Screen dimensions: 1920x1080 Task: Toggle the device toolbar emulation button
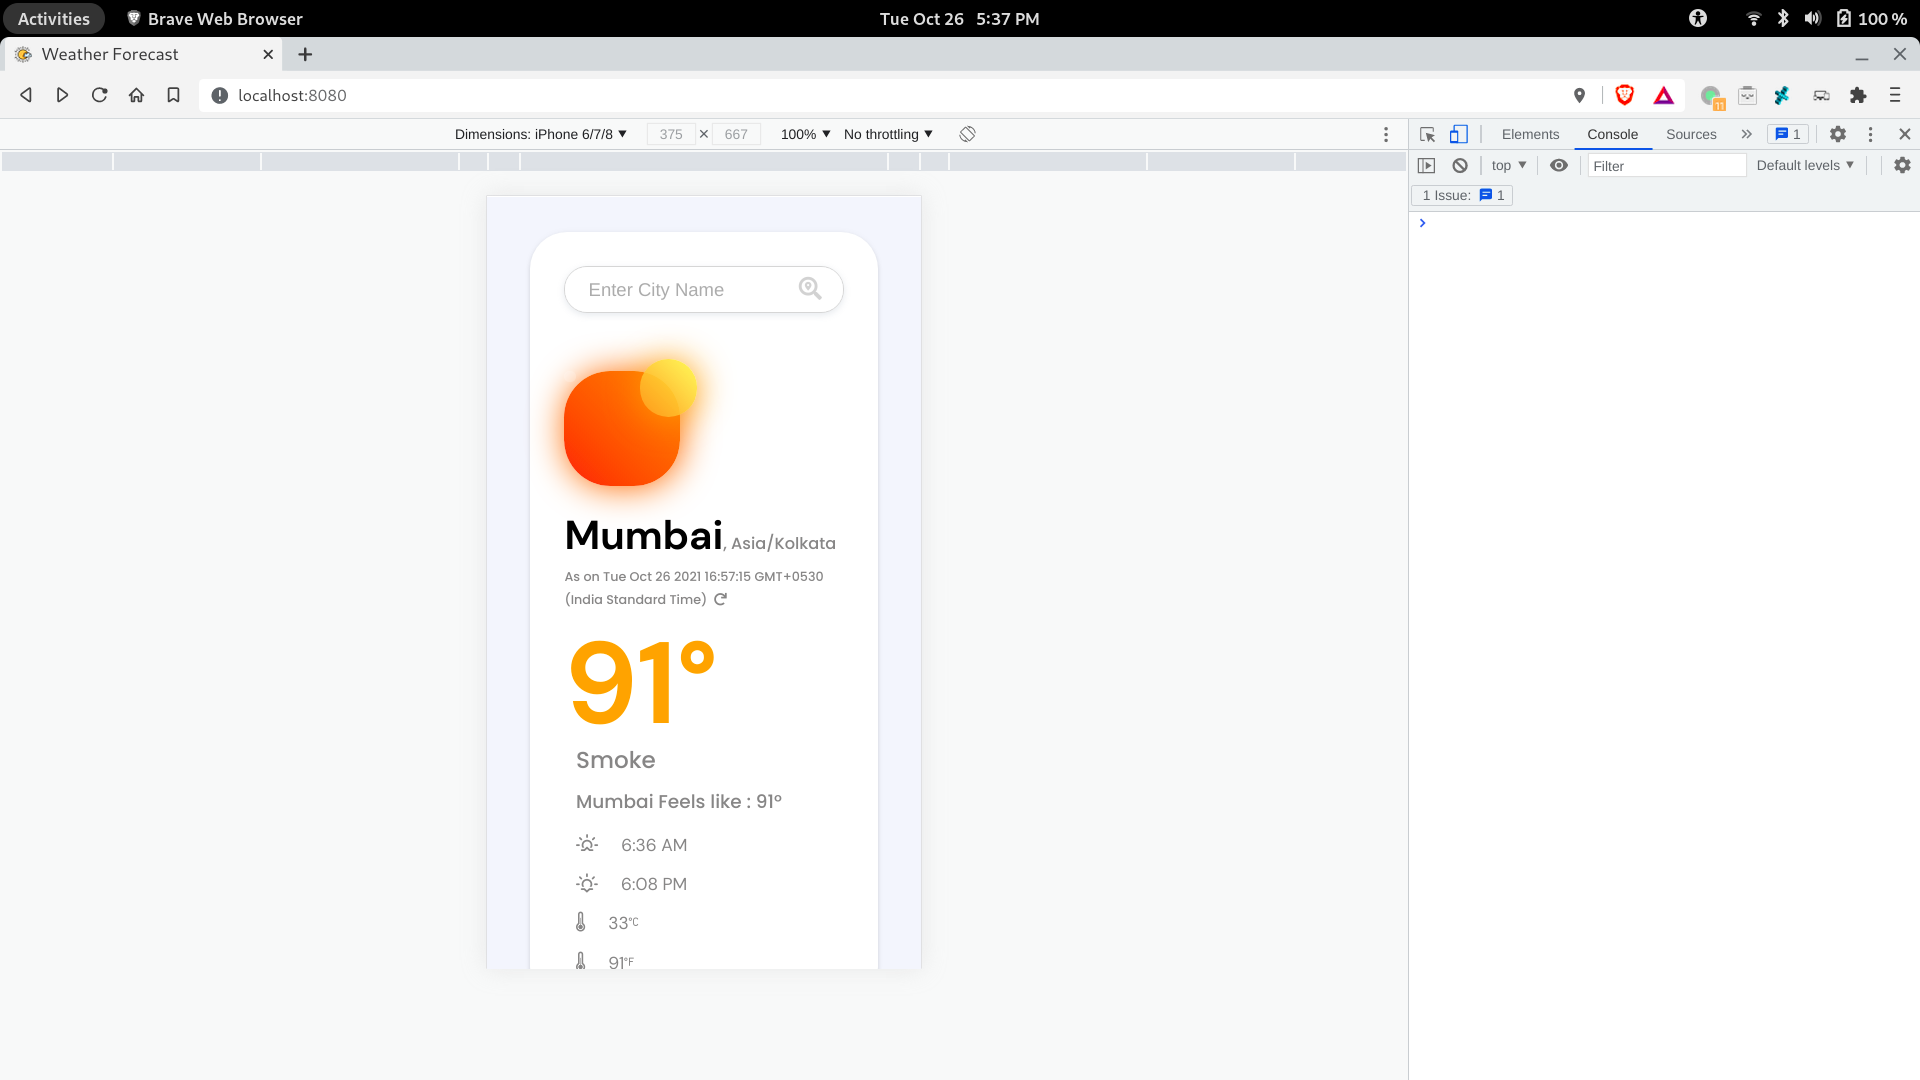1459,134
